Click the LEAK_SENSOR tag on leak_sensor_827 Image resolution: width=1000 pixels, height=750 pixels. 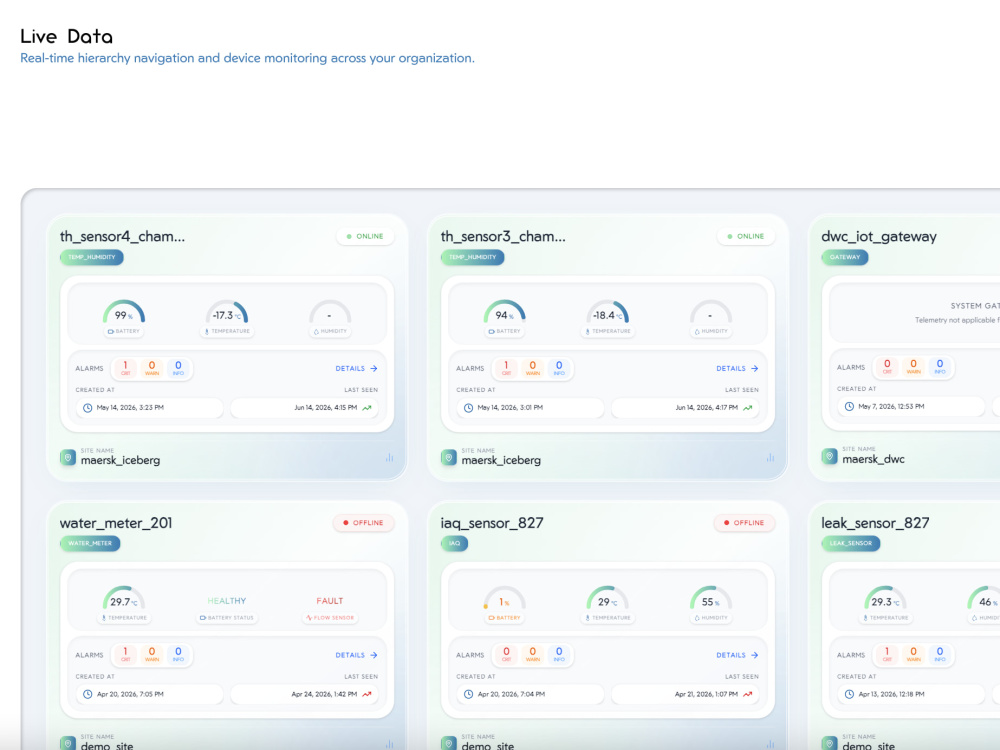click(x=851, y=544)
